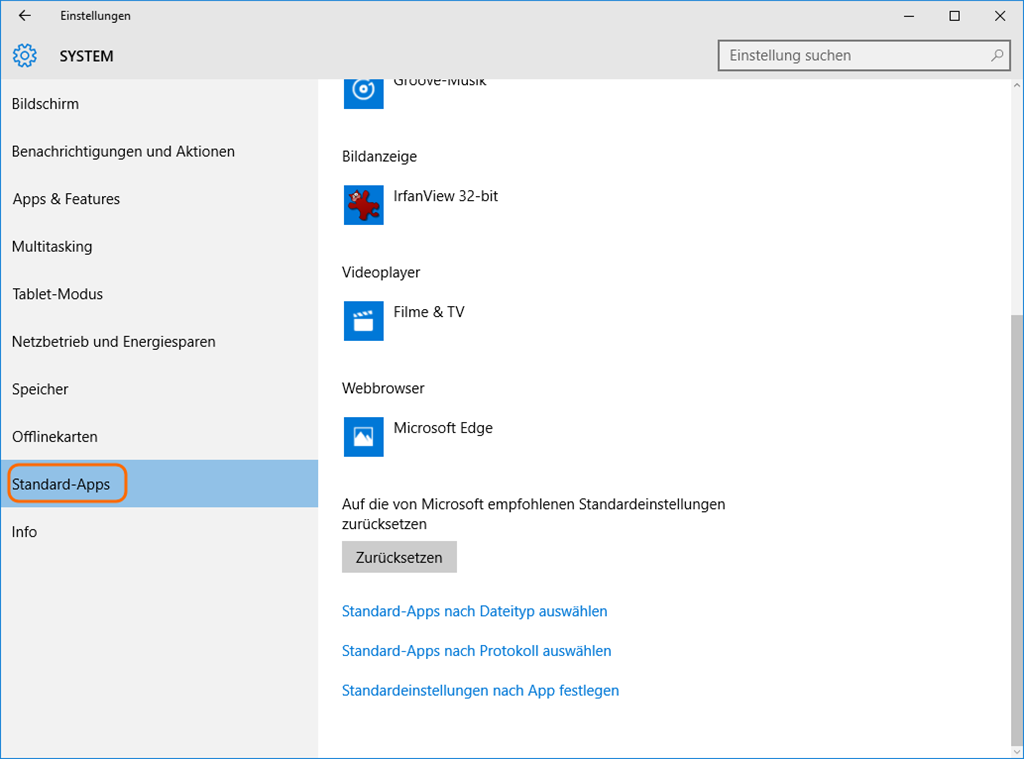Click the Groove-Musik app icon
This screenshot has width=1024, height=759.
click(363, 92)
